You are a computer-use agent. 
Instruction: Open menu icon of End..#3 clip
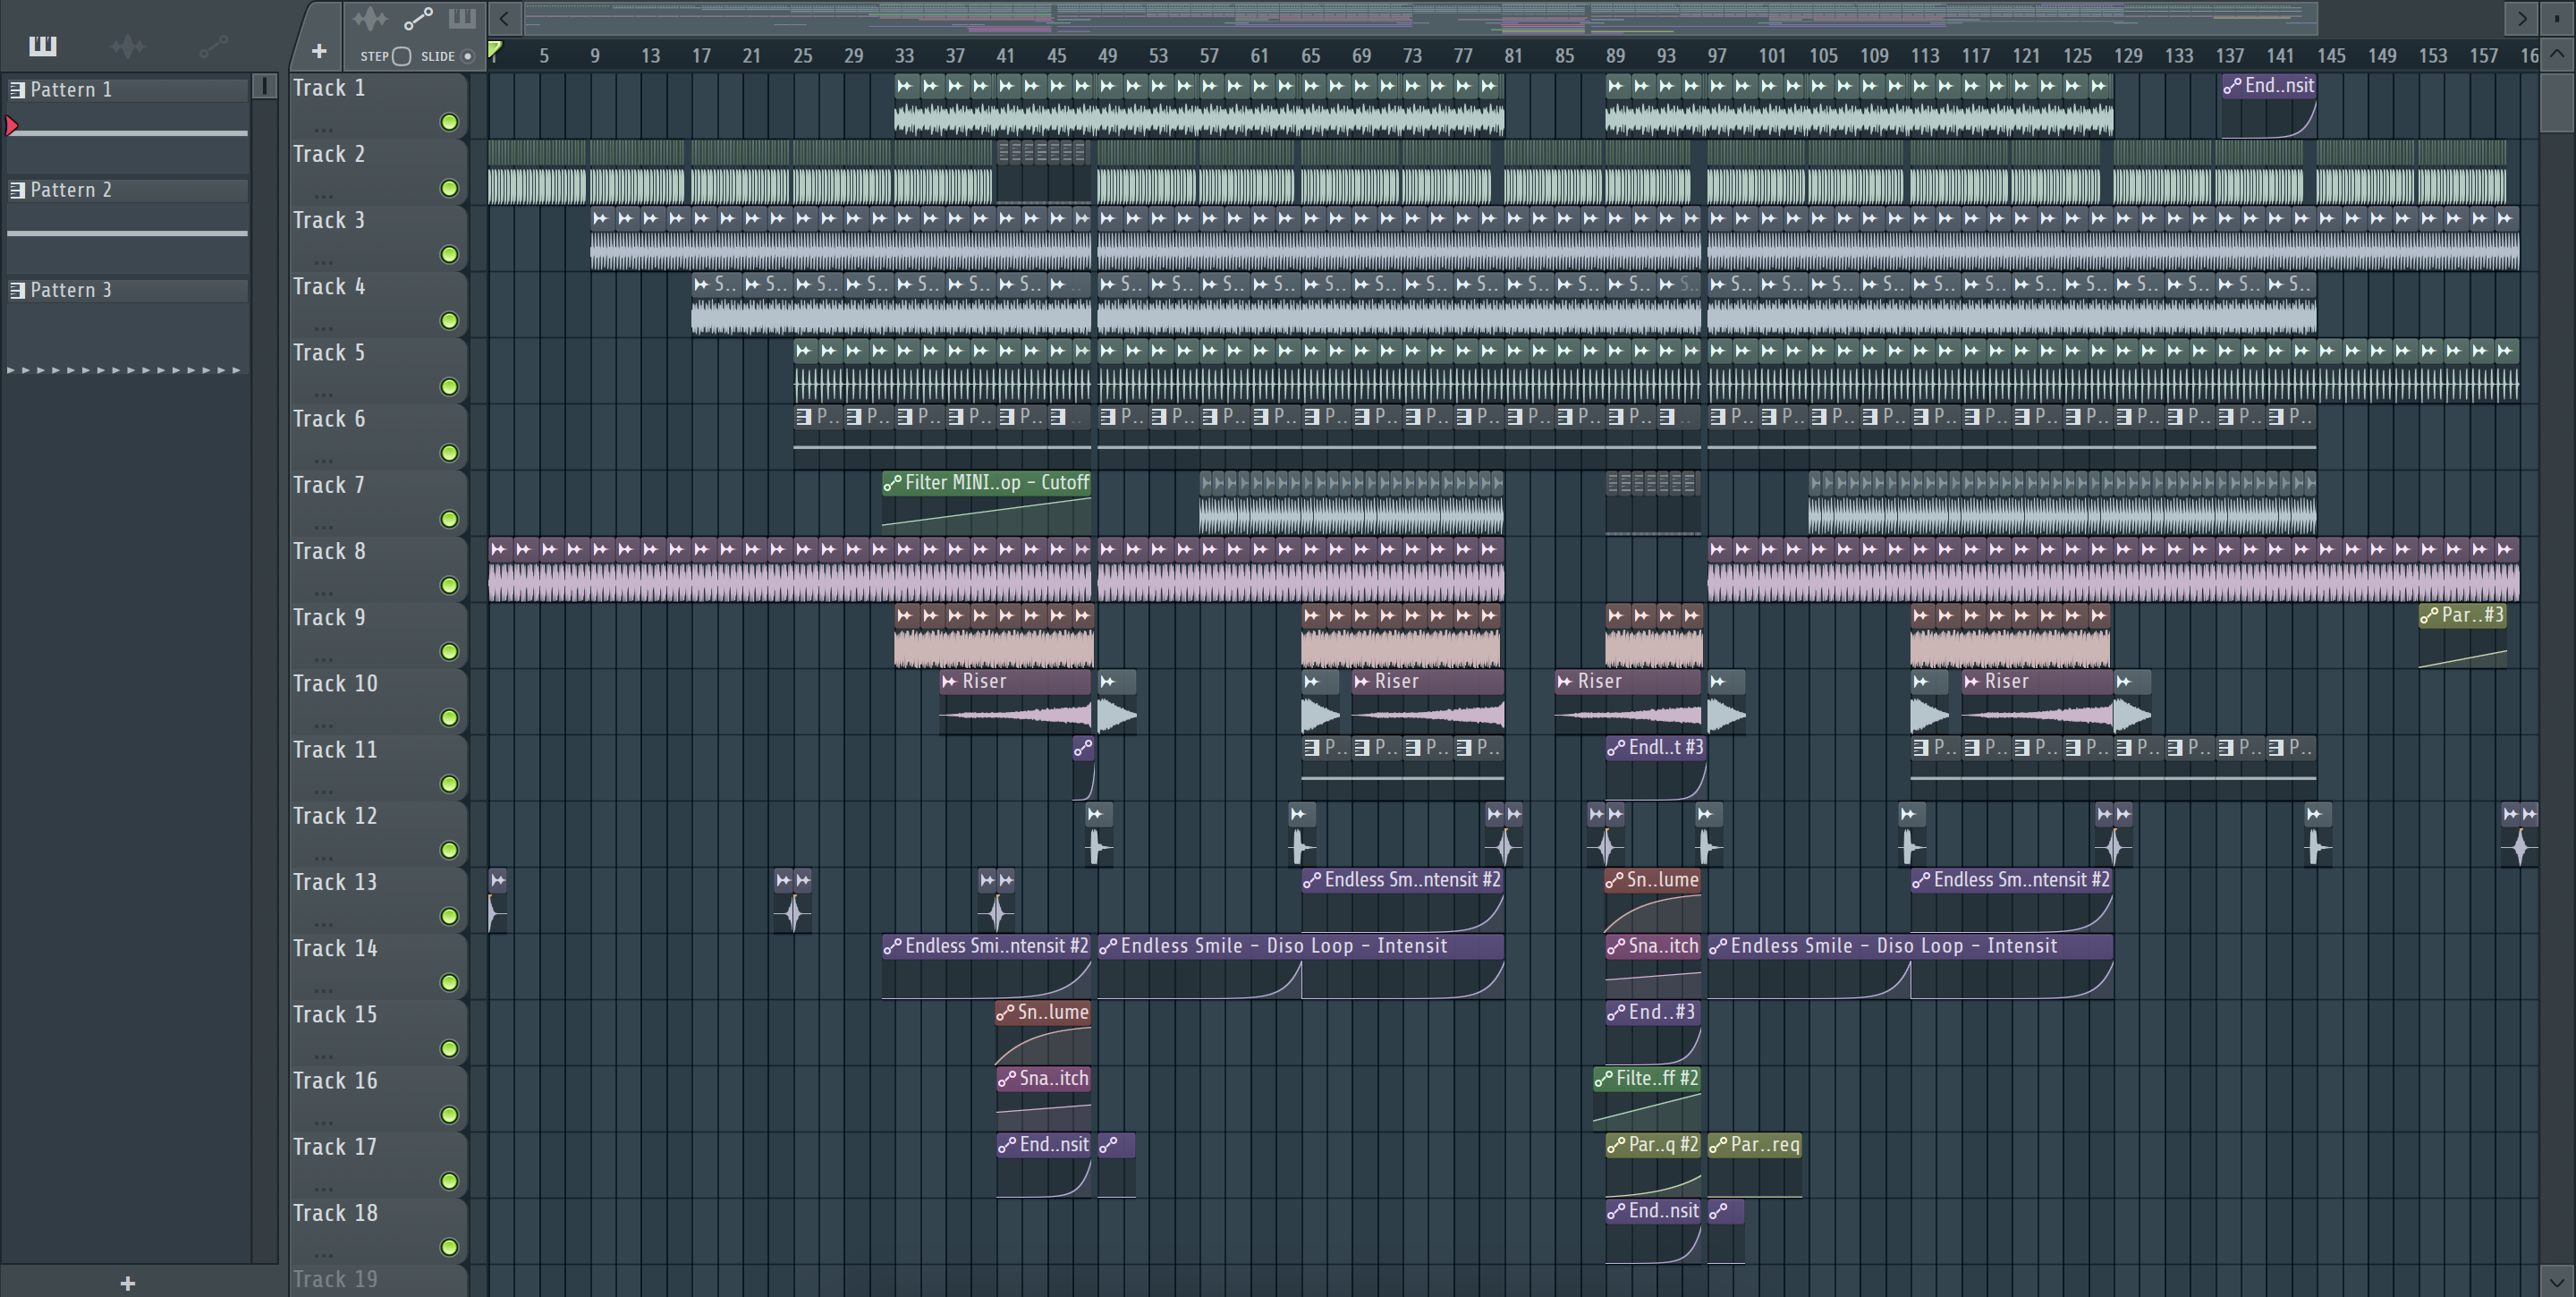point(1616,1012)
